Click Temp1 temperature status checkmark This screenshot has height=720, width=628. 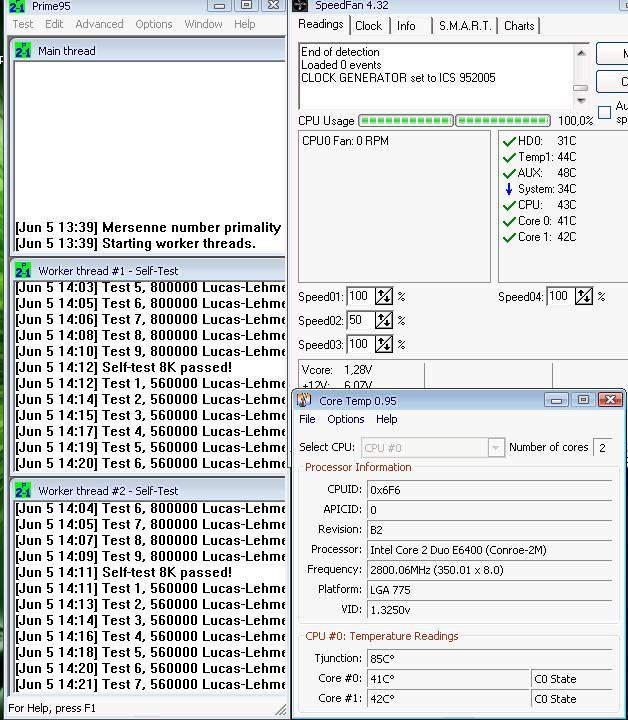click(509, 157)
